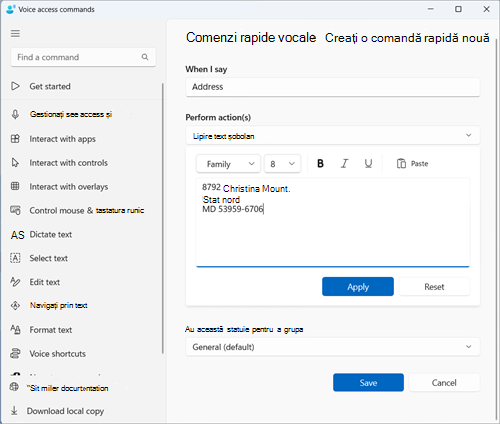The width and height of the screenshot is (500, 424).
Task: Click the When I say Address field
Action: (333, 87)
